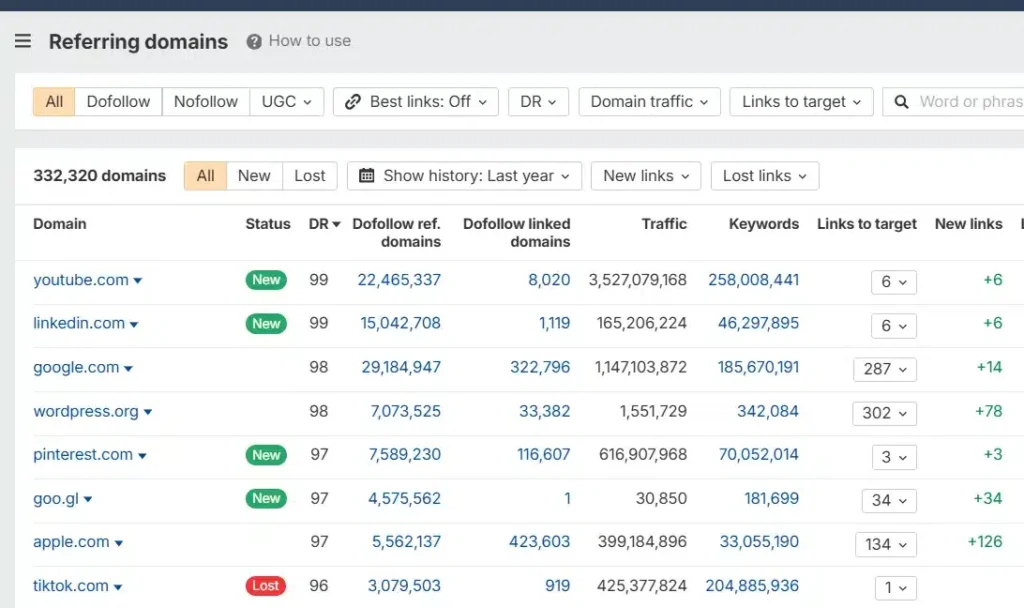Open wordpress.org links to target 302 dropdown
Viewport: 1024px width, 608px height.
[884, 413]
